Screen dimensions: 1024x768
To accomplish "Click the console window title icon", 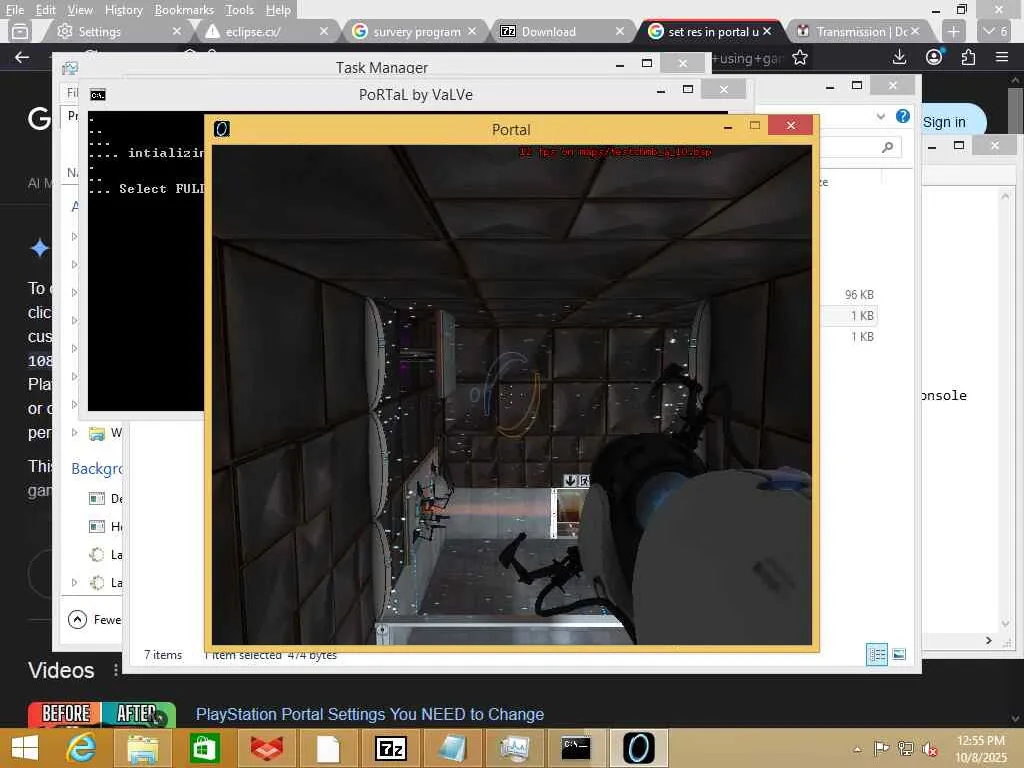I will click(x=97, y=95).
